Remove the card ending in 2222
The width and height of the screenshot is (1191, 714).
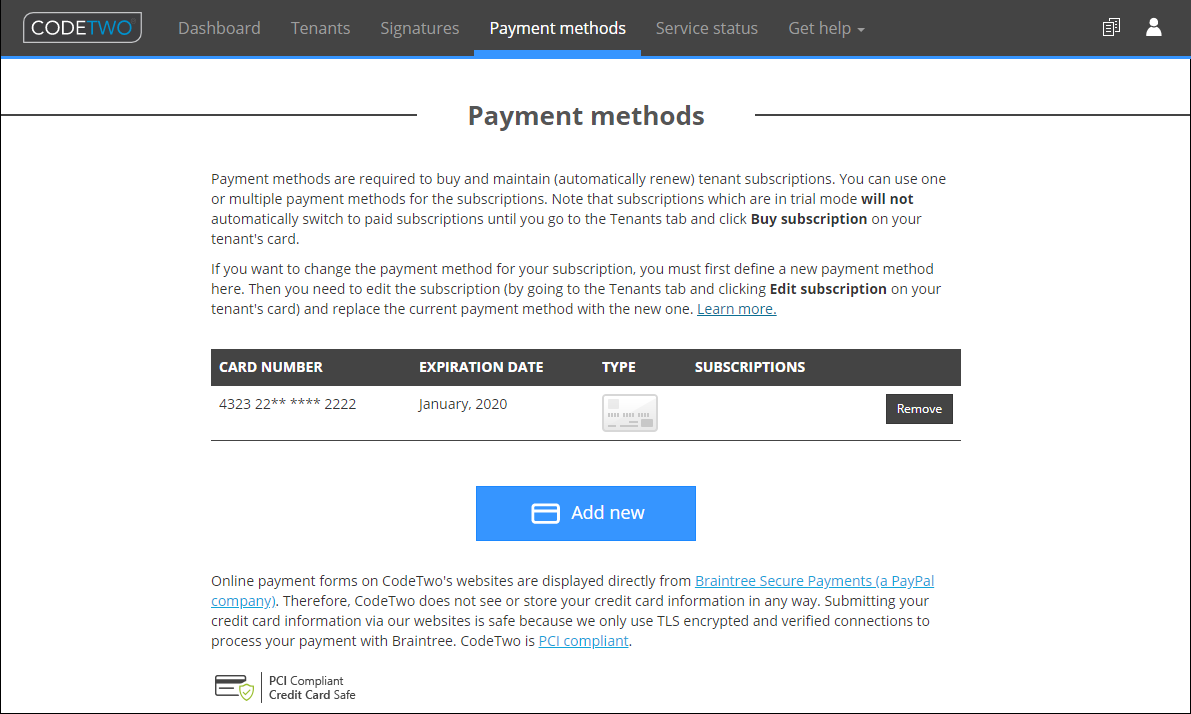[x=919, y=409]
